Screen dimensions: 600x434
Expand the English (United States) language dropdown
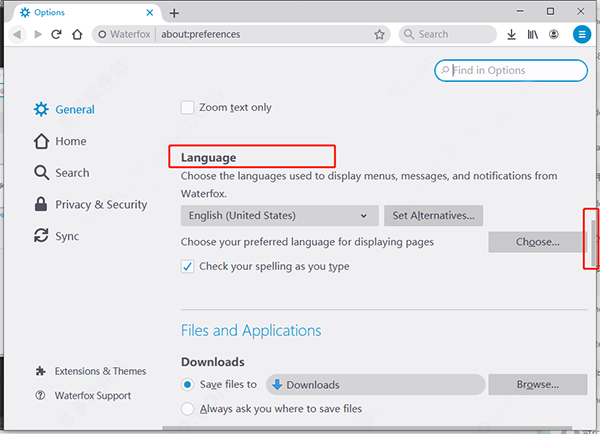click(x=279, y=215)
